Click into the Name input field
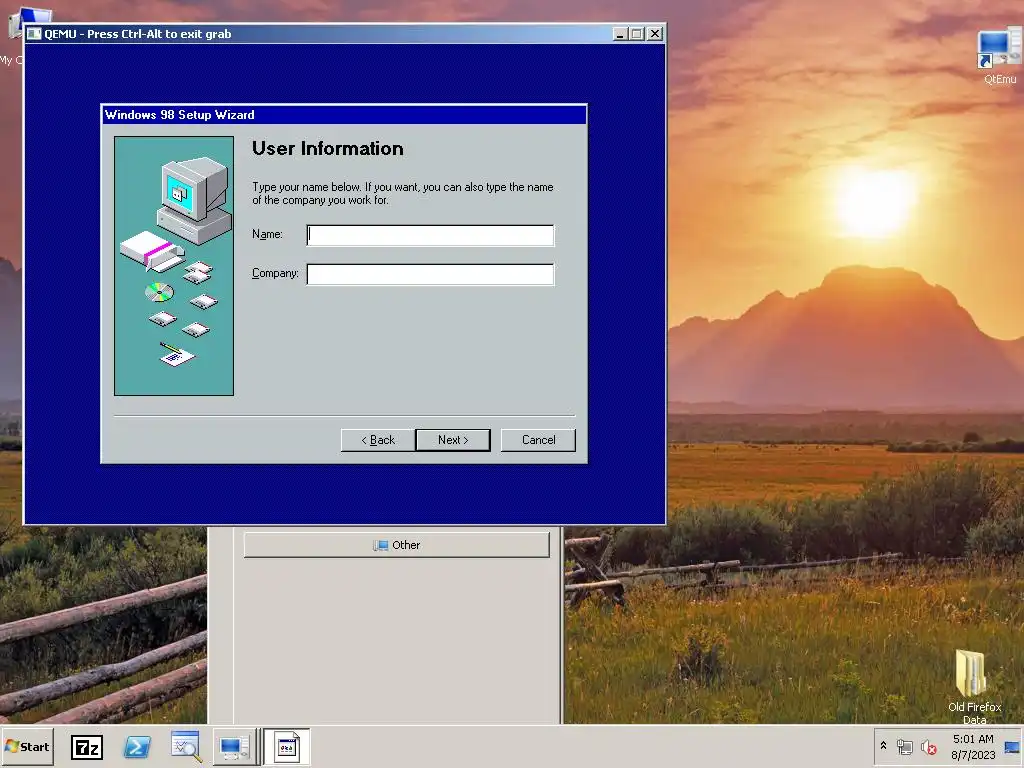Screen dimensions: 1024x768 430,235
